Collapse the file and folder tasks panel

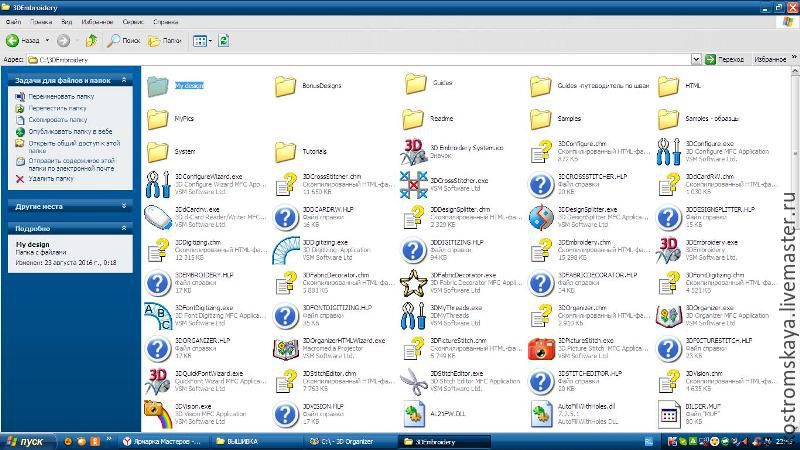pyautogui.click(x=124, y=80)
